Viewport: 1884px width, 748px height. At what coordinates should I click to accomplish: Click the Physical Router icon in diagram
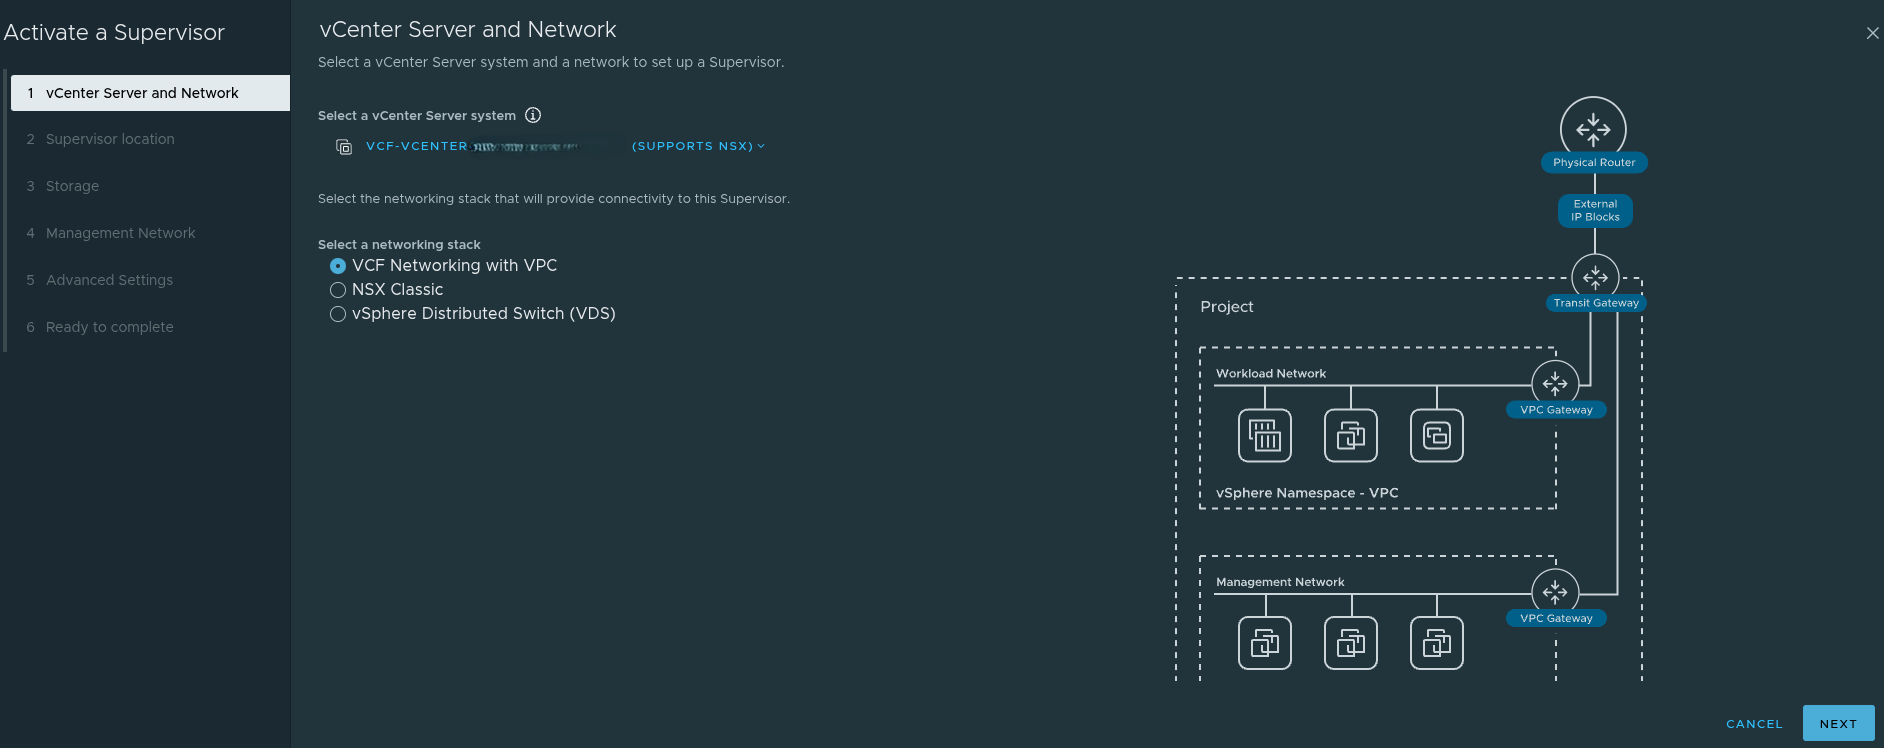pyautogui.click(x=1593, y=129)
